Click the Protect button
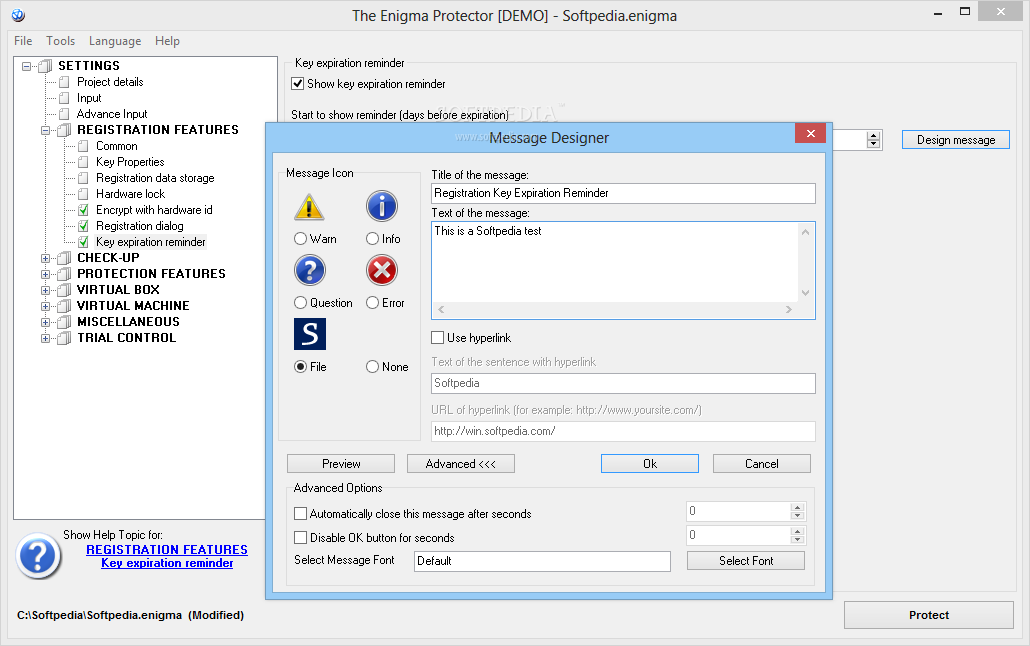The image size is (1030, 646). [x=929, y=615]
